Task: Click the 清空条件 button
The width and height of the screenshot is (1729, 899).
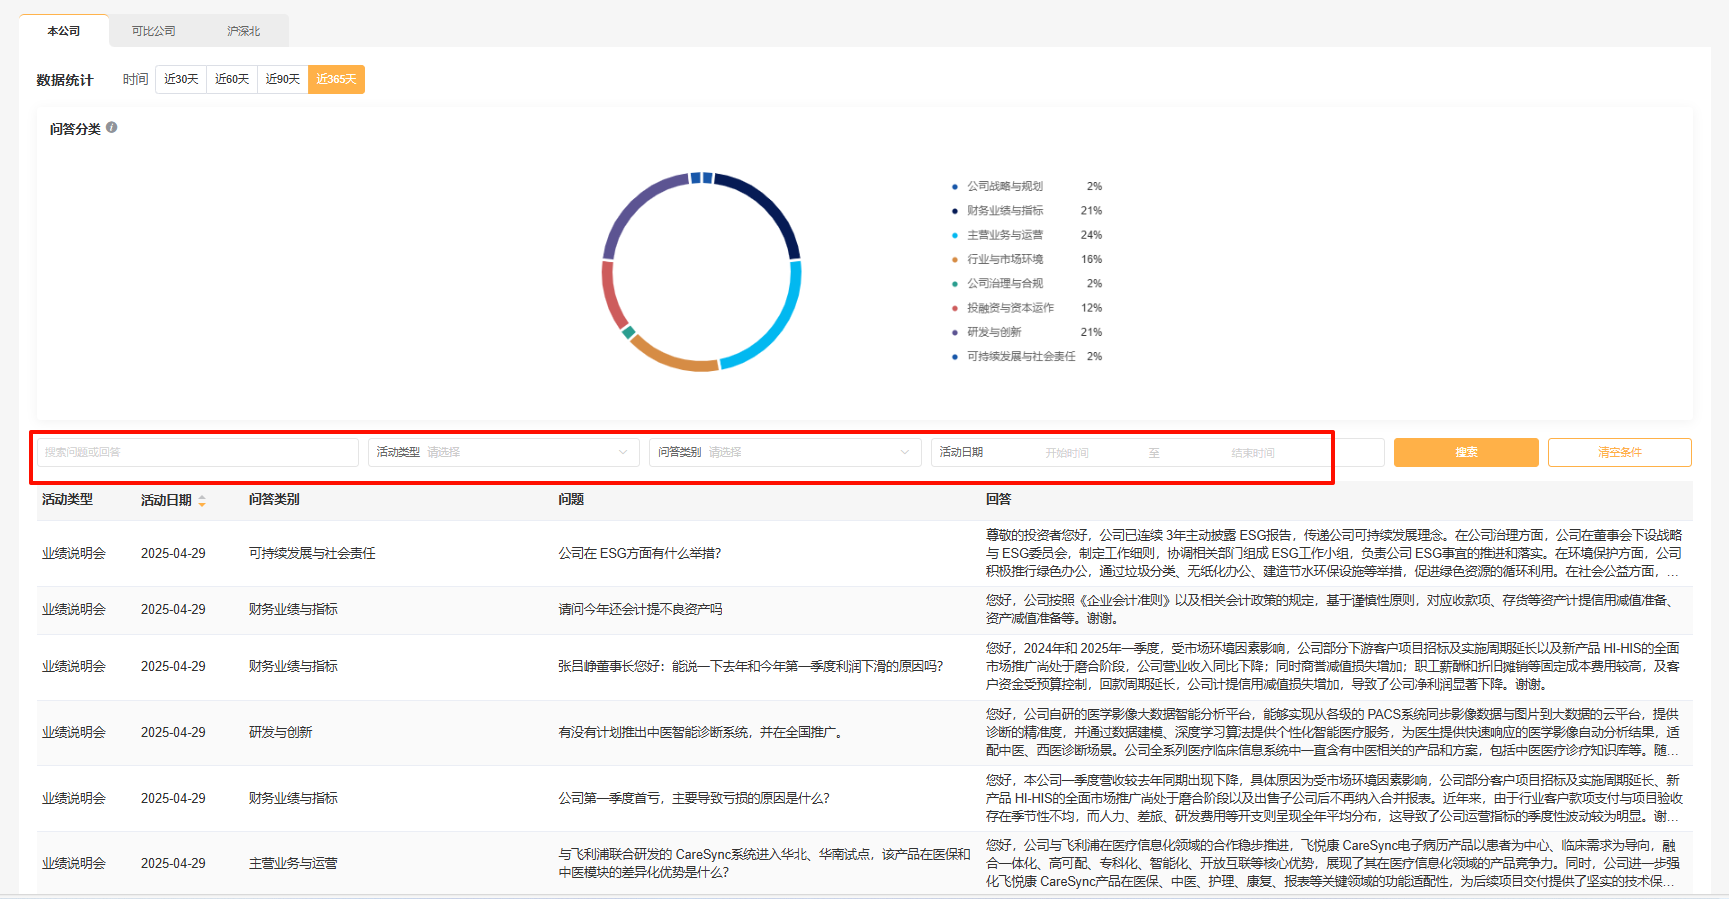Action: coord(1619,453)
